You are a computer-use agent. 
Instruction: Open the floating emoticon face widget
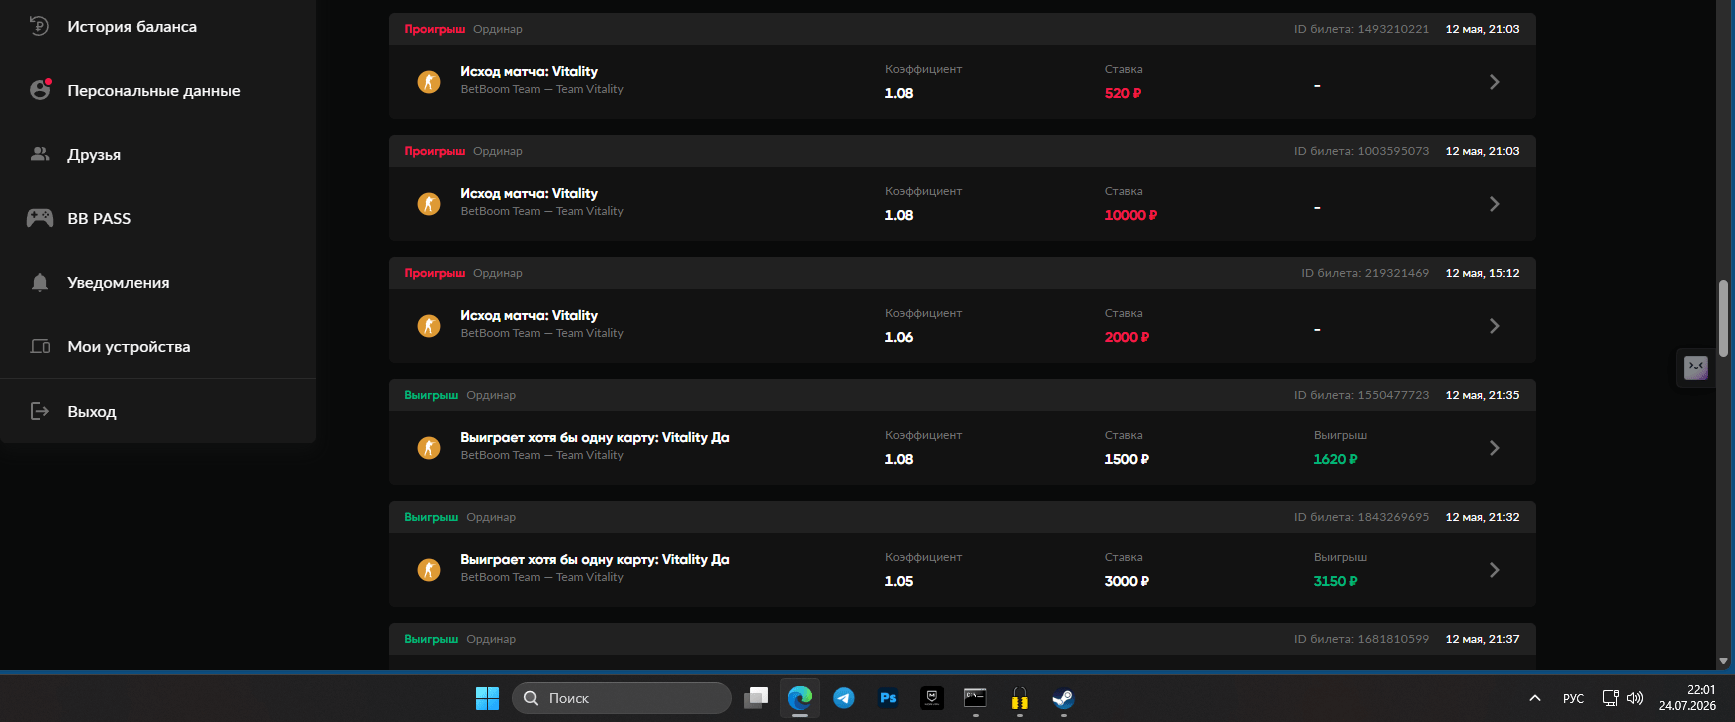1696,368
